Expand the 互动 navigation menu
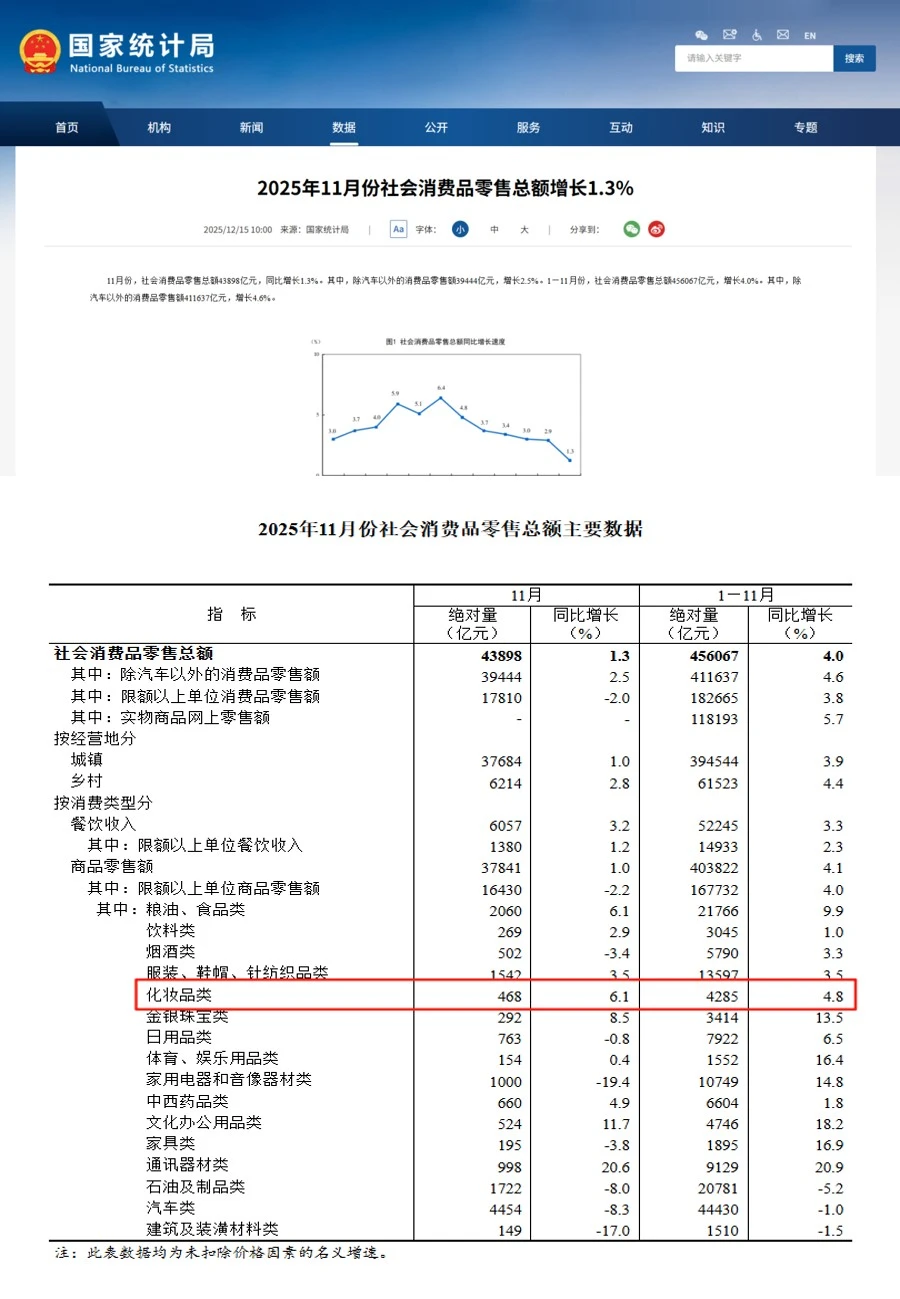The image size is (900, 1299). 621,127
